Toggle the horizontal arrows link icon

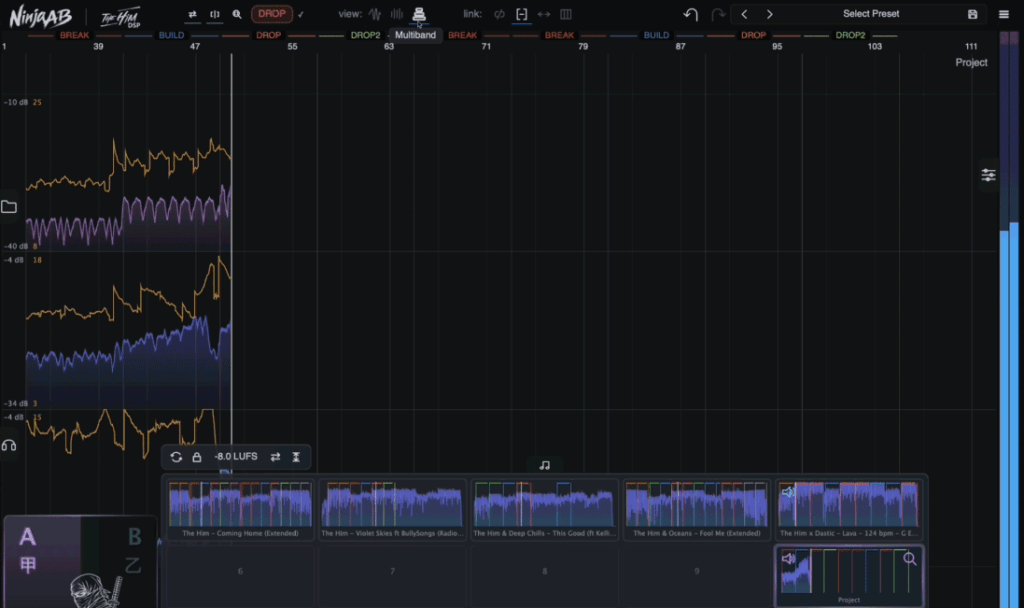pyautogui.click(x=543, y=14)
